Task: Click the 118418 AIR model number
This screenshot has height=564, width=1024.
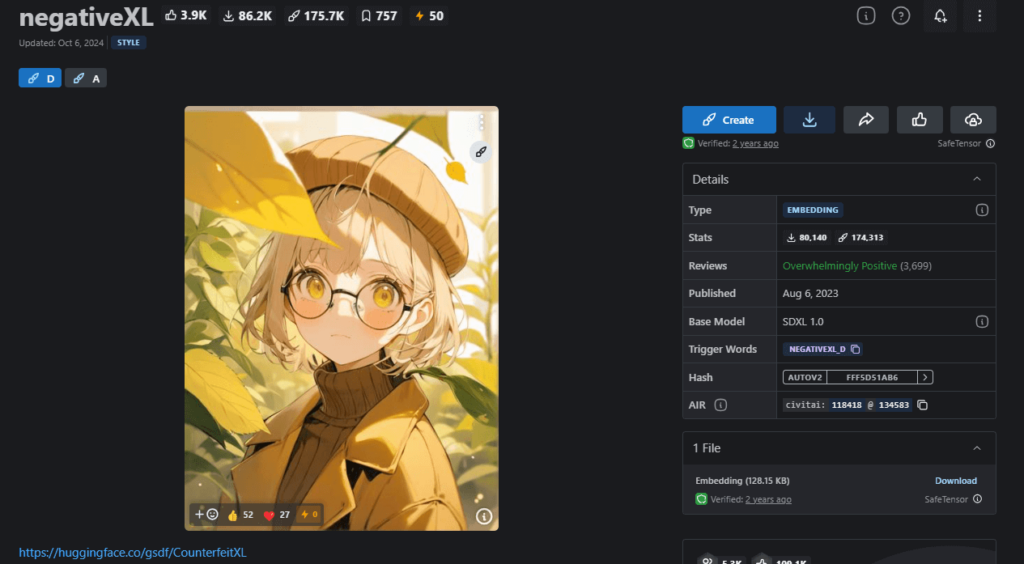Action: click(846, 405)
